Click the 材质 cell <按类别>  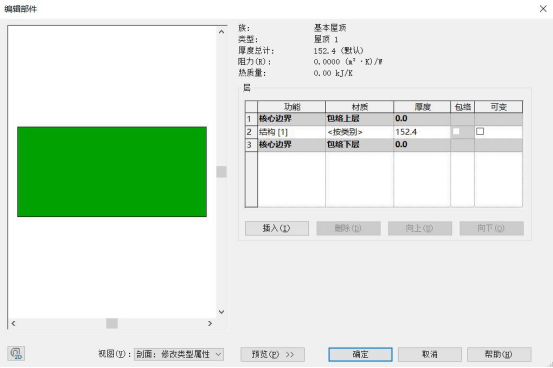pyautogui.click(x=359, y=132)
